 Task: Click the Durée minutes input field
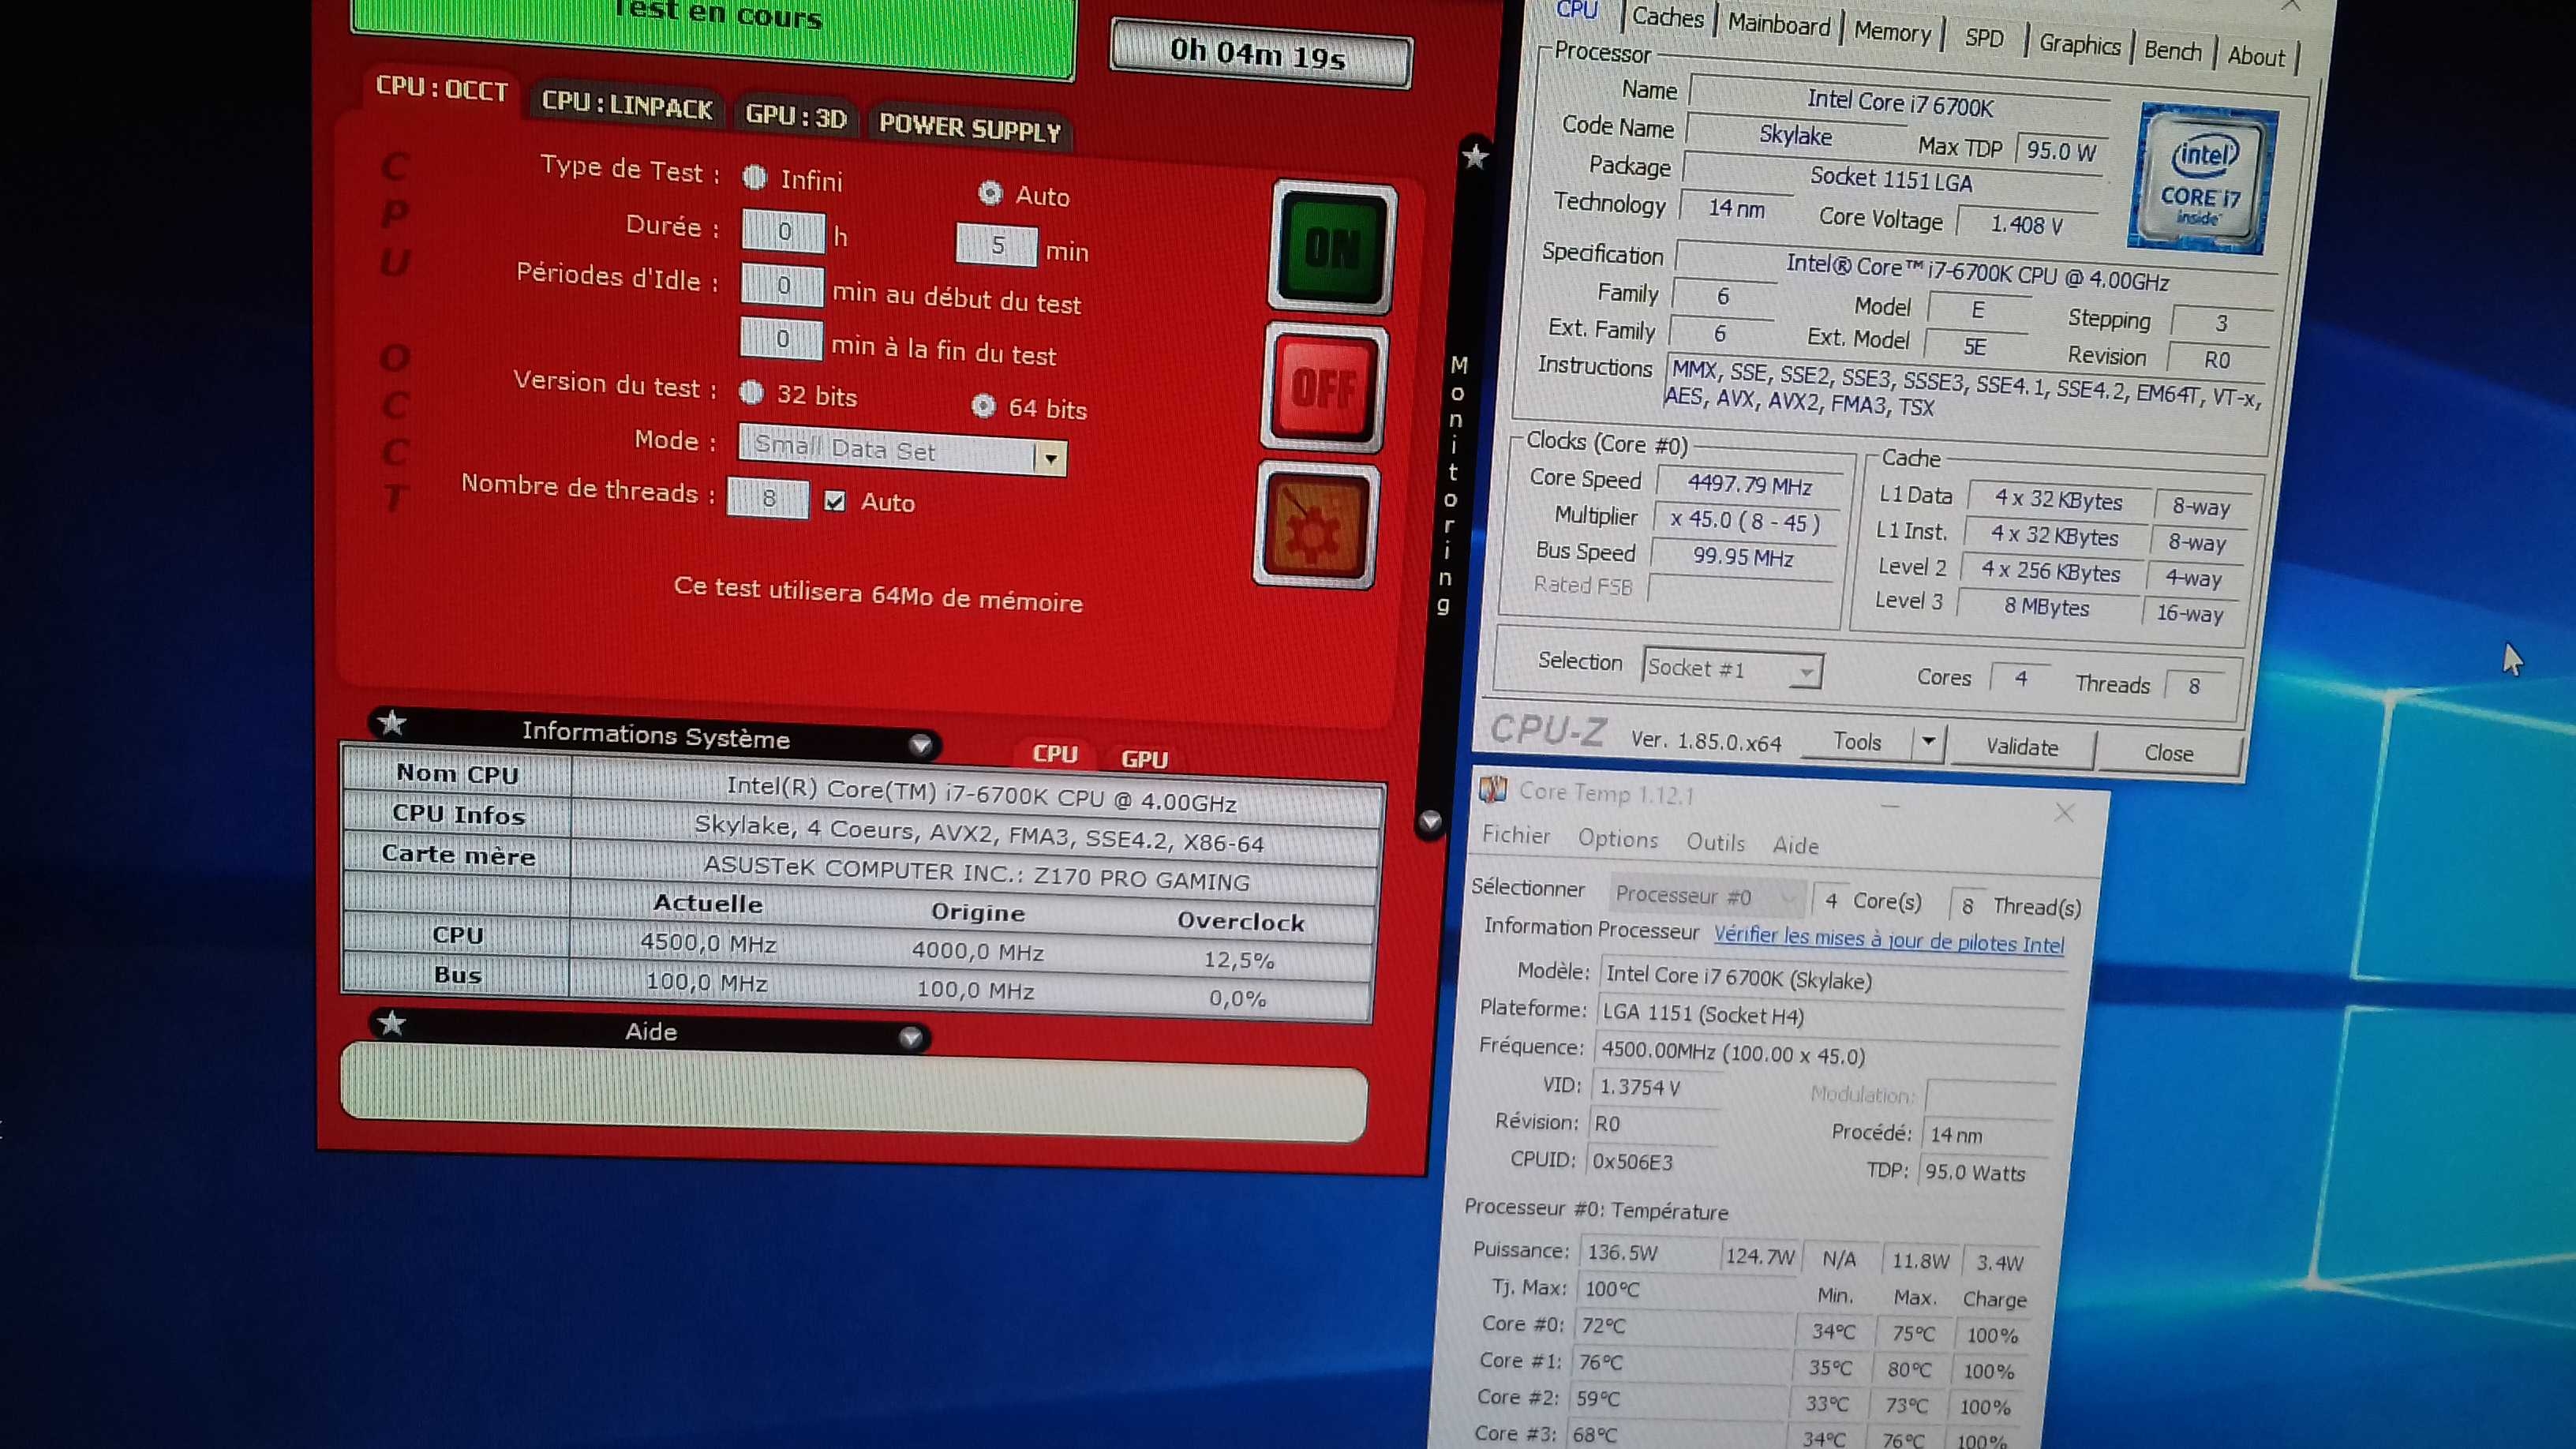click(995, 245)
